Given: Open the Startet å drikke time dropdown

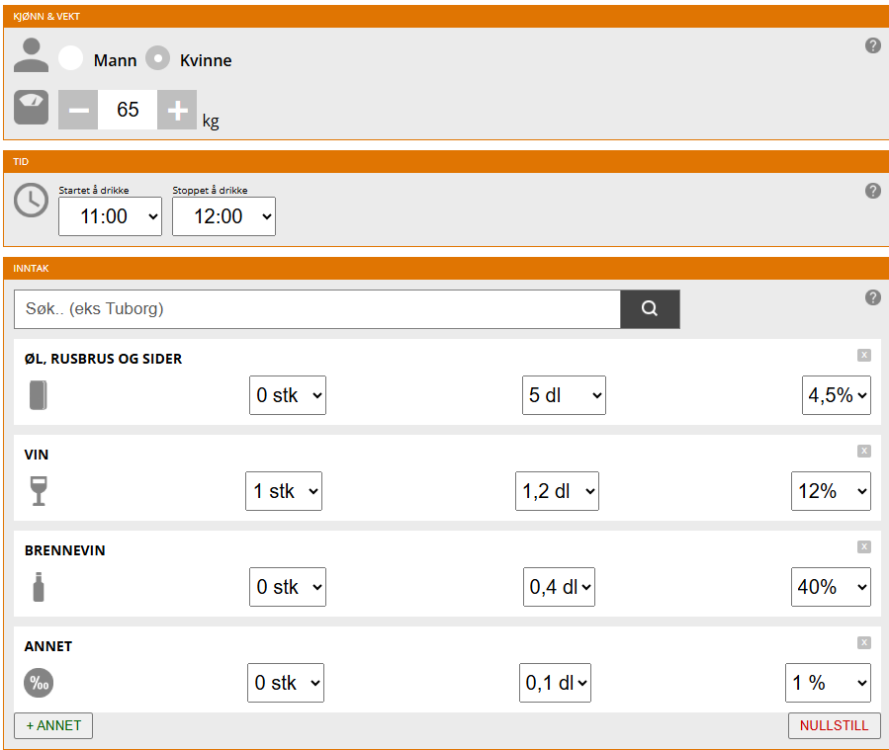Looking at the screenshot, I should pos(110,216).
